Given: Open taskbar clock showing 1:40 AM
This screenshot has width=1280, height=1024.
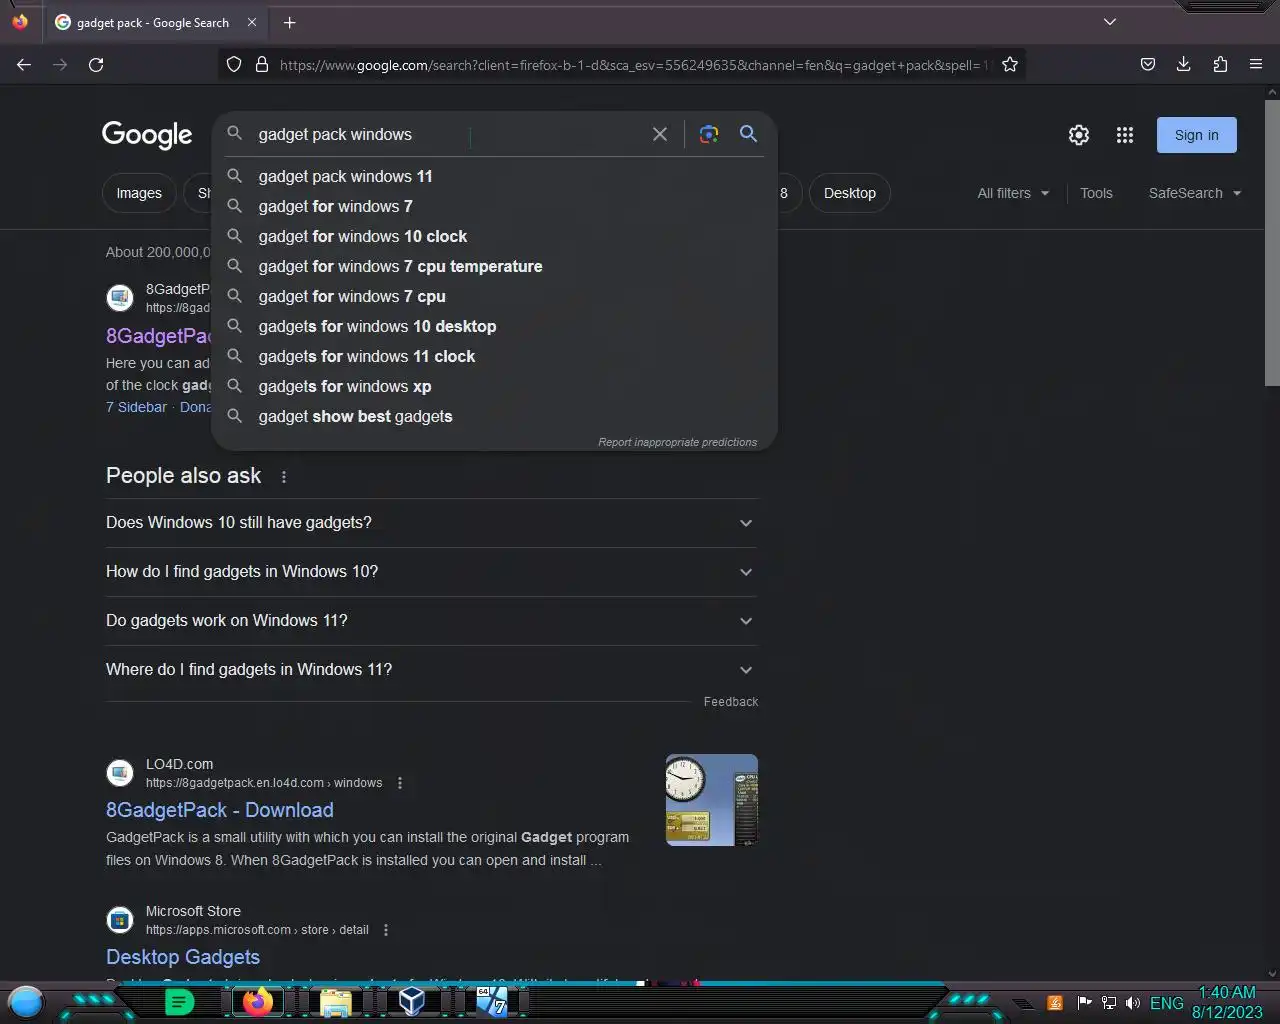Looking at the screenshot, I should (x=1227, y=1002).
